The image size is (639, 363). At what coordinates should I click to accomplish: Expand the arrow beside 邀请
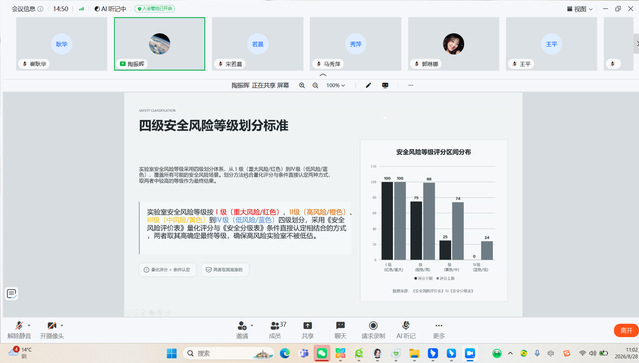tap(252, 326)
